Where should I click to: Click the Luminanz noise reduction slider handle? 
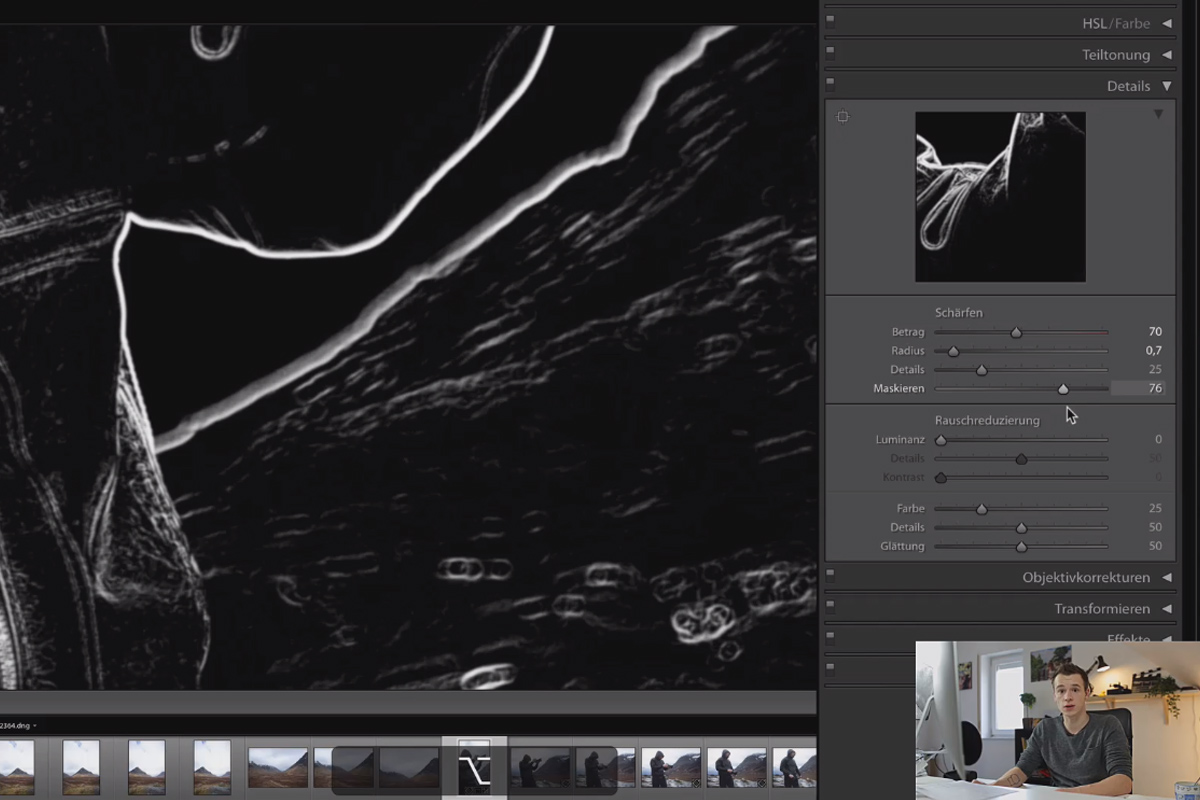[x=940, y=440]
